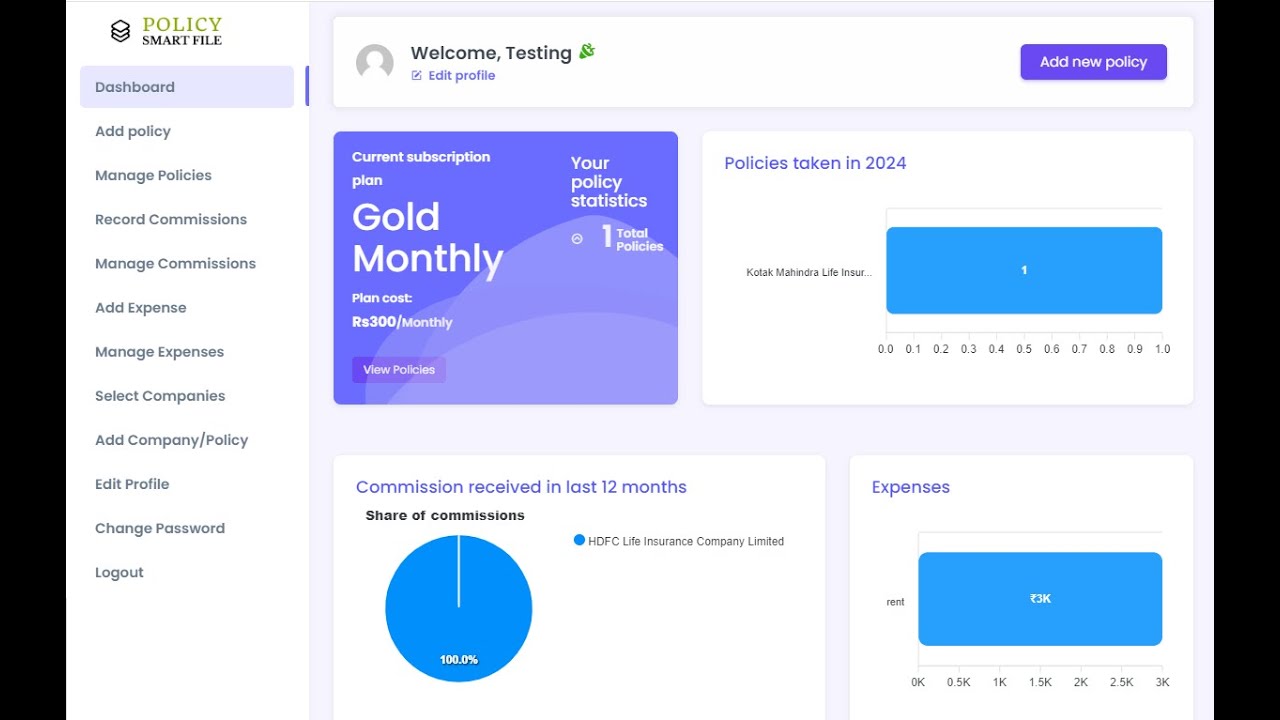Open the Manage Expenses page
Viewport: 1280px width, 720px height.
pyautogui.click(x=159, y=352)
